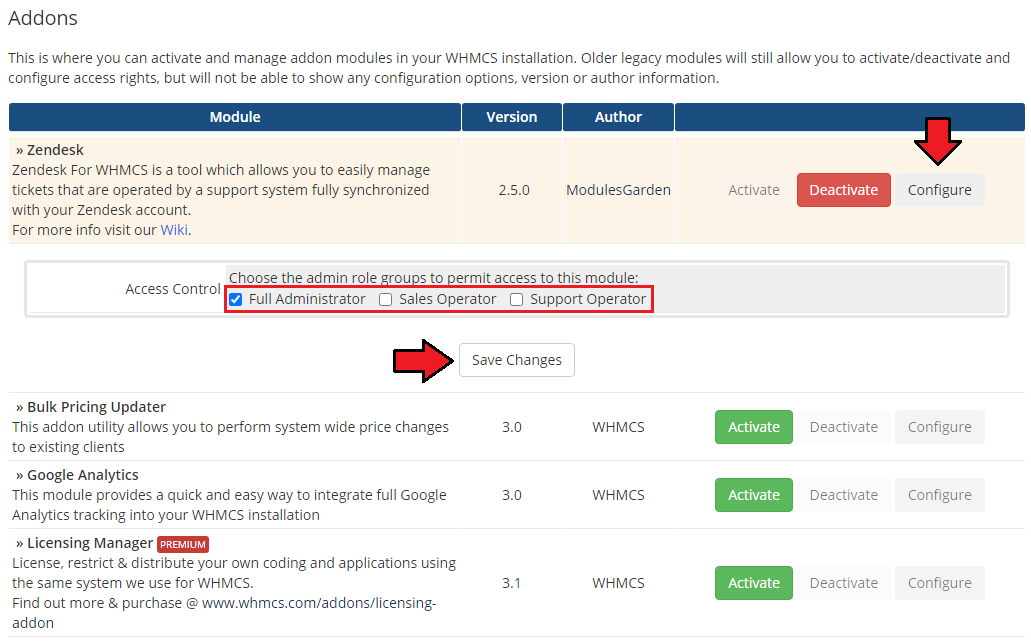Click Deactivate in Google Analytics row

point(844,495)
